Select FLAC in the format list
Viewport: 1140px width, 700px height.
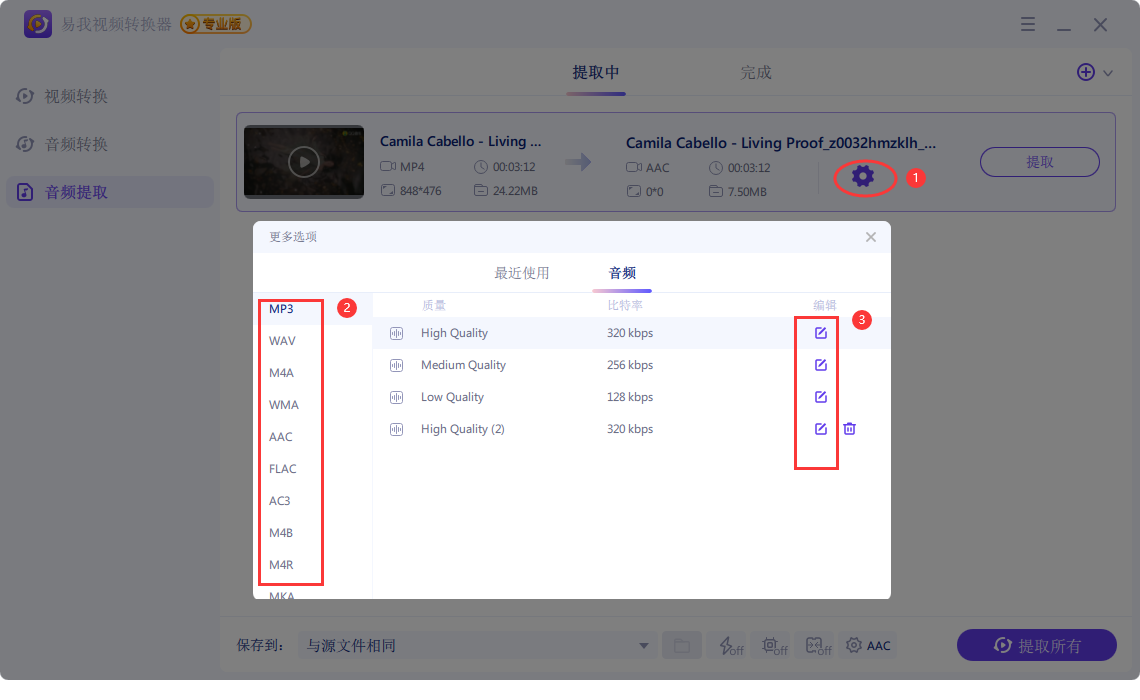[x=283, y=469]
